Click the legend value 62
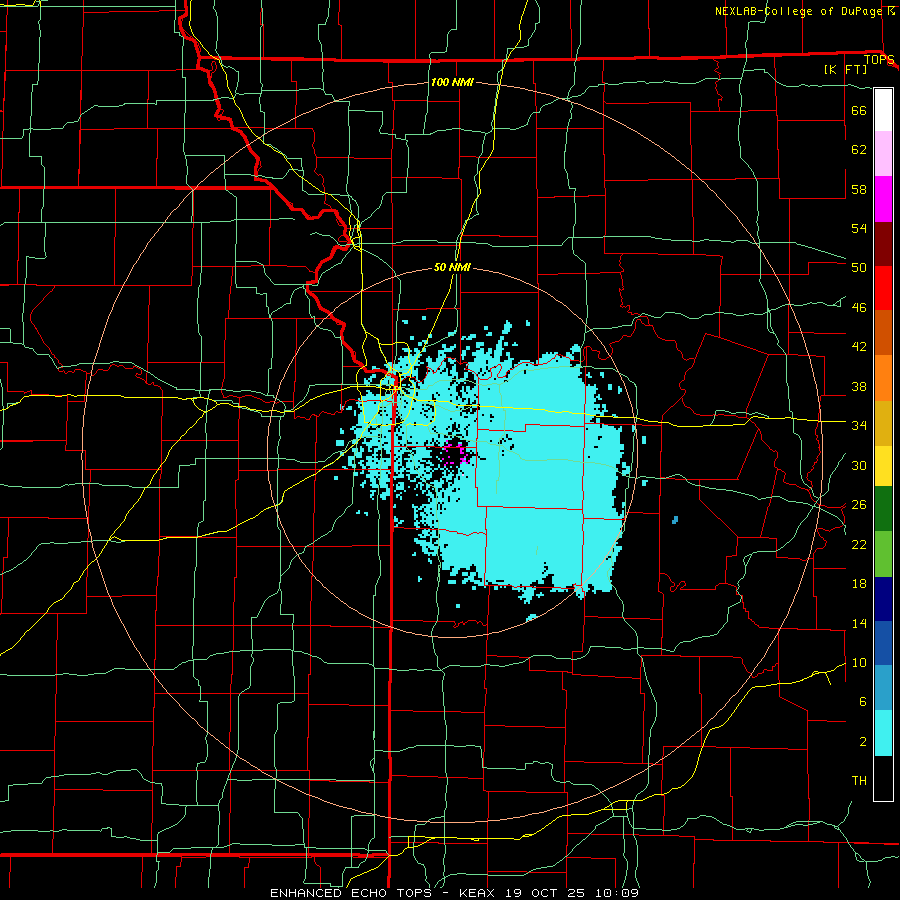 tap(859, 150)
